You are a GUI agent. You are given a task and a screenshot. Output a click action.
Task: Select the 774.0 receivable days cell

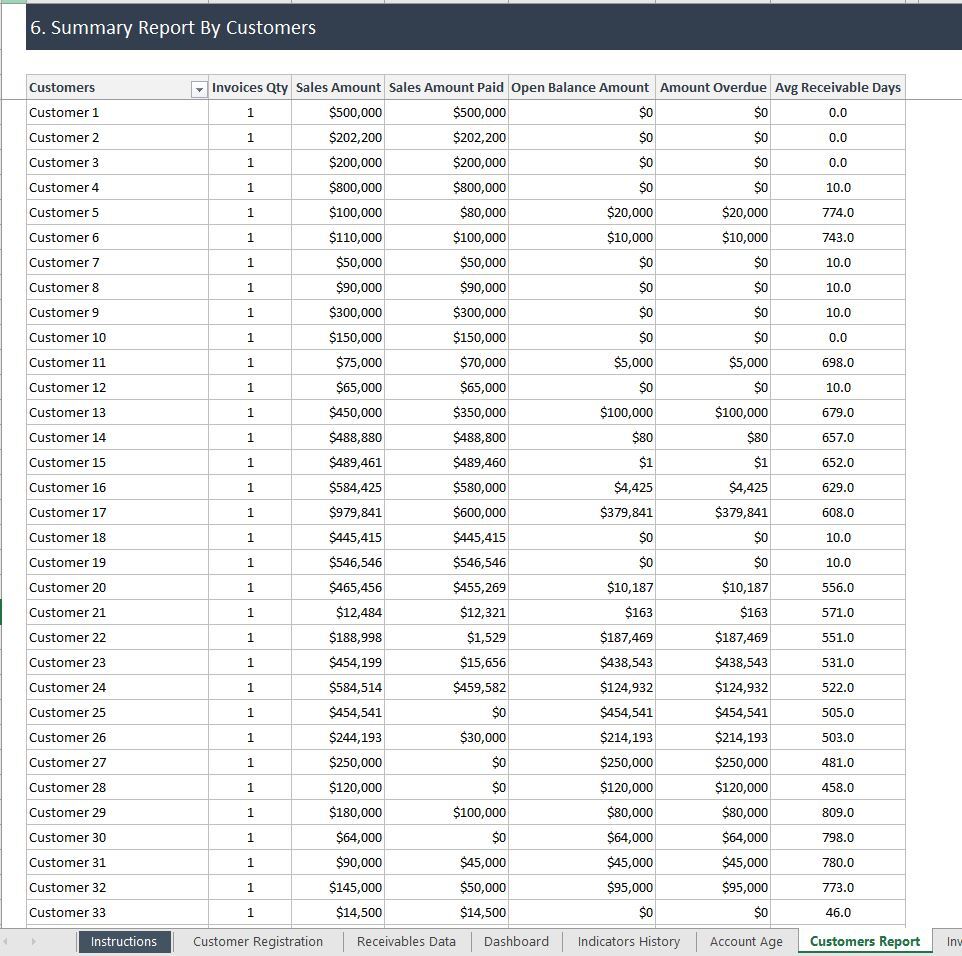[837, 212]
